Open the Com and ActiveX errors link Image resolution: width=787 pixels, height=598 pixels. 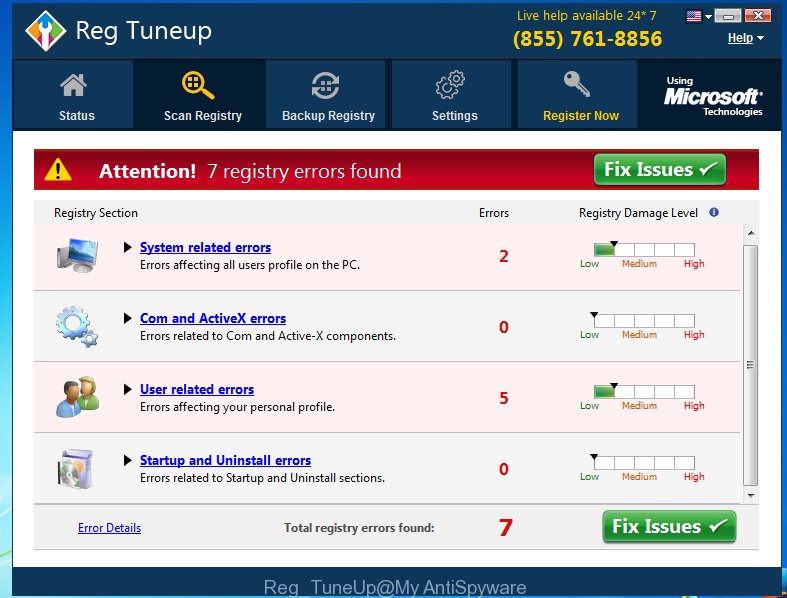coord(213,318)
